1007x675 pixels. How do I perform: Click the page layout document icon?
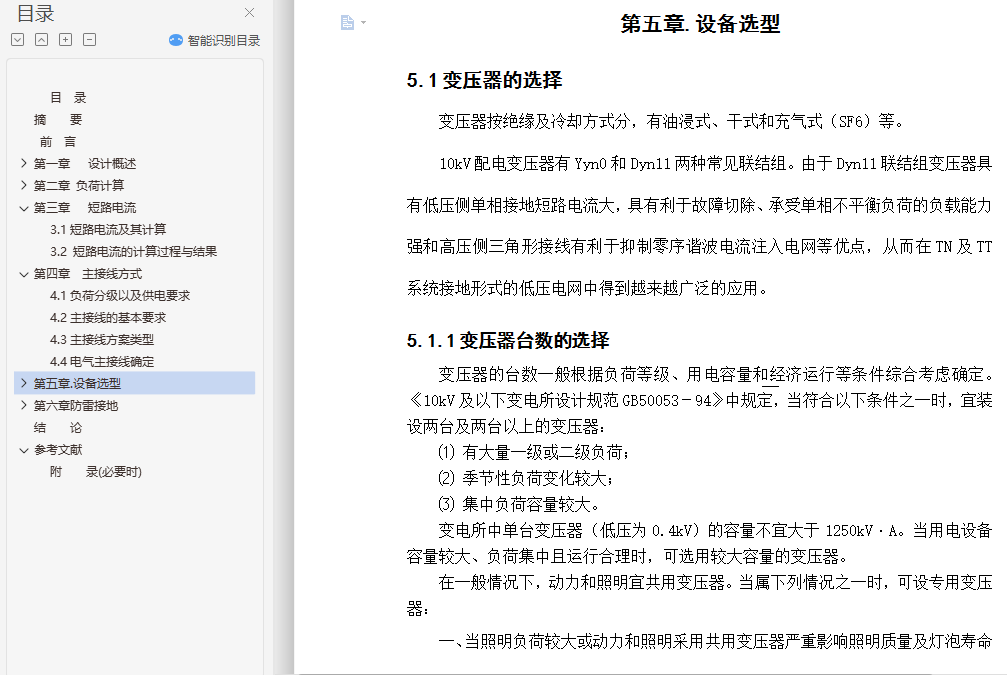[347, 22]
